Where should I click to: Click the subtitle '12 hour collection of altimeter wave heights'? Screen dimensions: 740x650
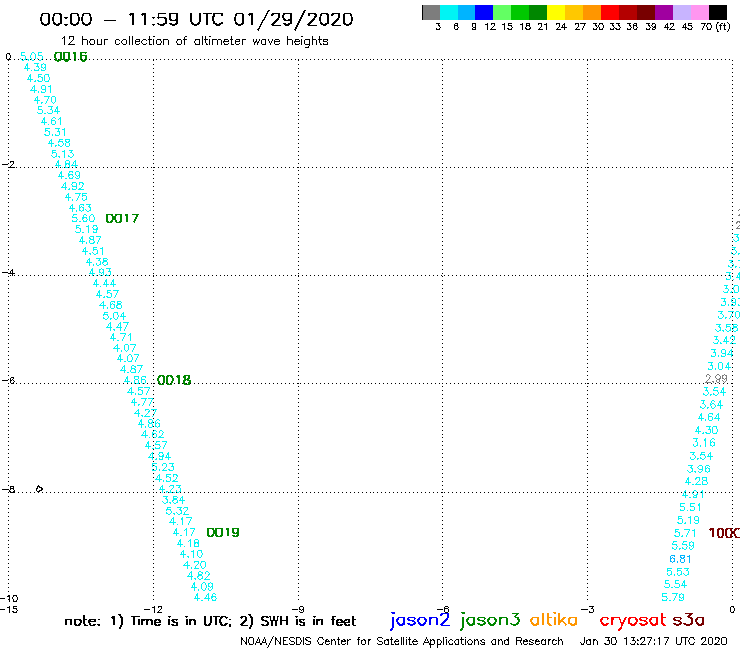[194, 41]
